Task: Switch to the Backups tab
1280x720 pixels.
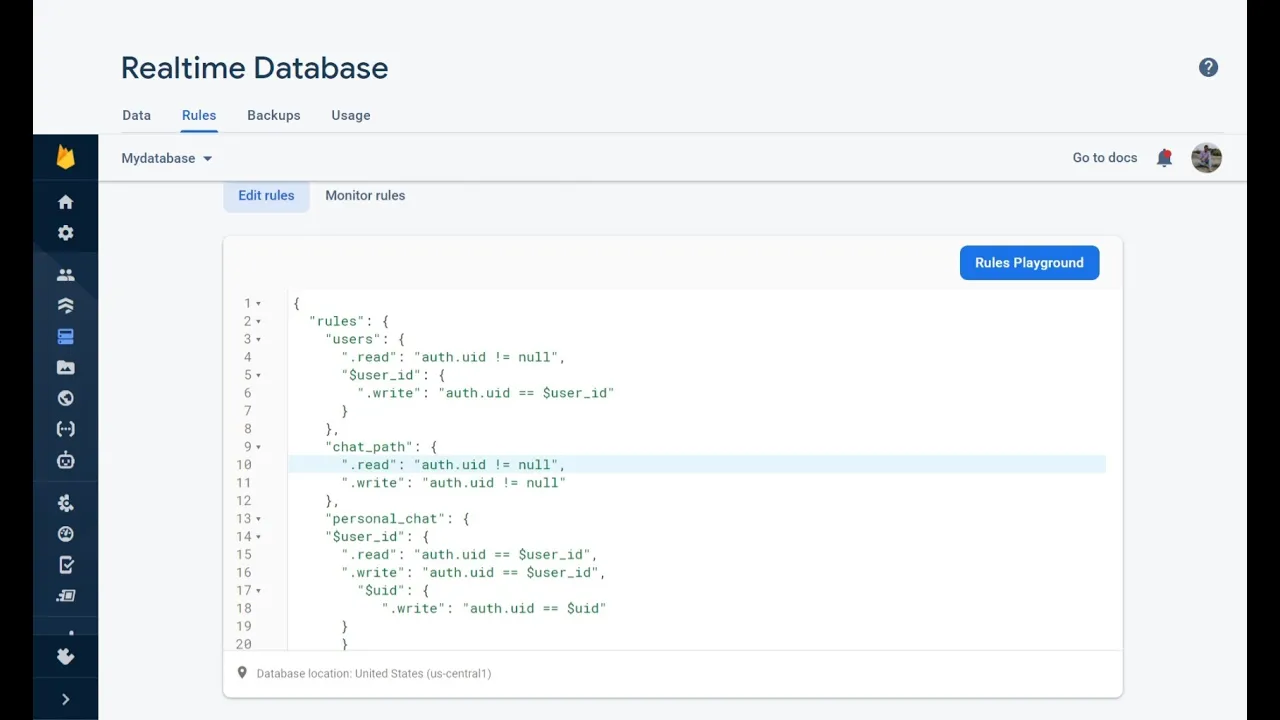Action: pos(274,115)
